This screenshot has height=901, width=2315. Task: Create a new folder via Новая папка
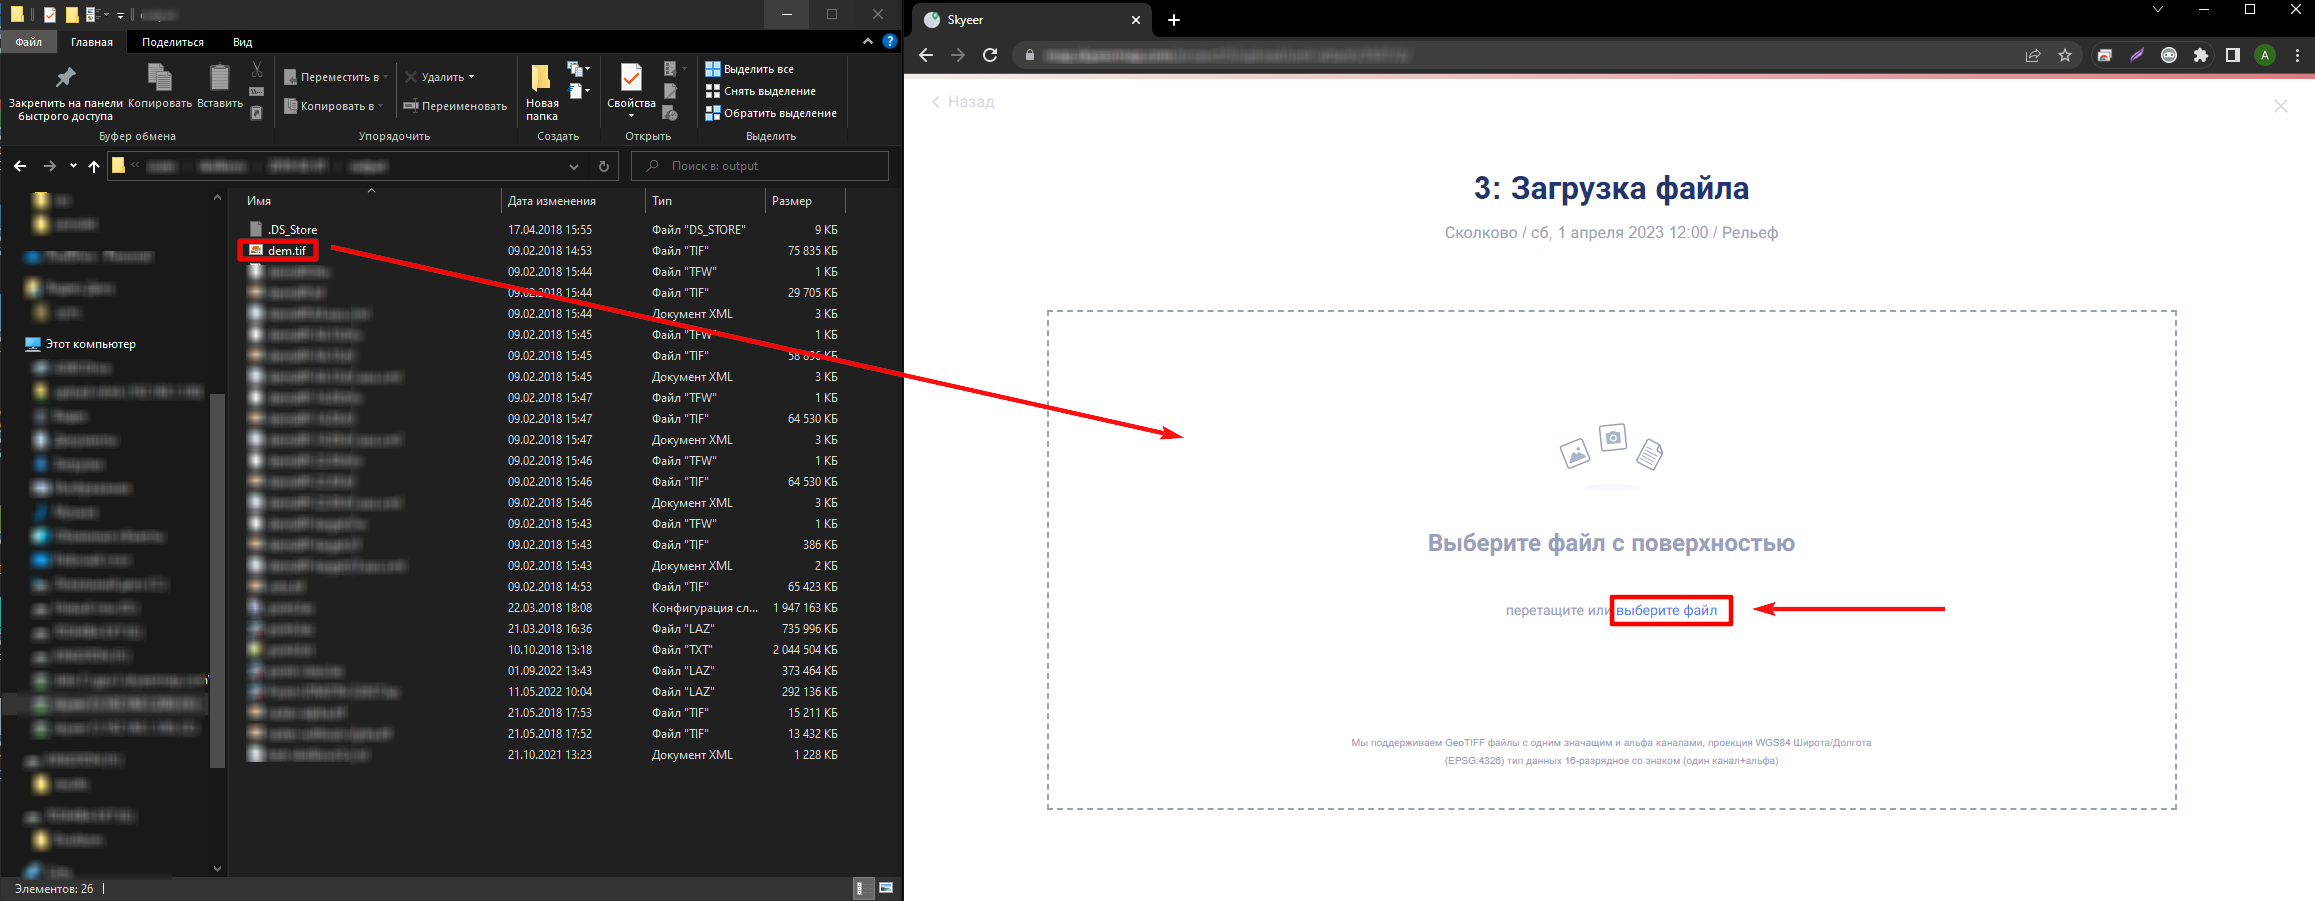click(x=541, y=90)
